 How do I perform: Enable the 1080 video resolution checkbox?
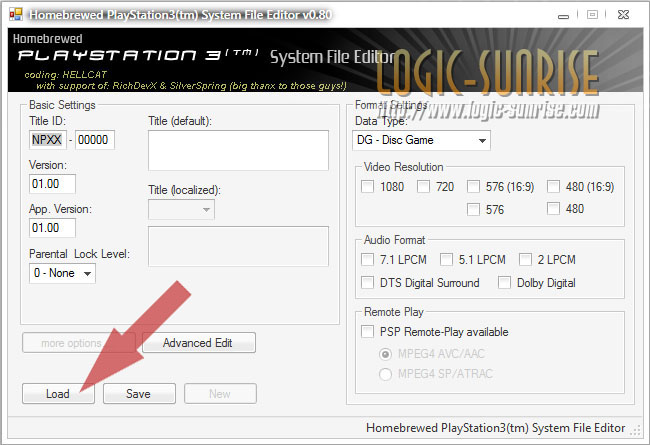(x=367, y=187)
